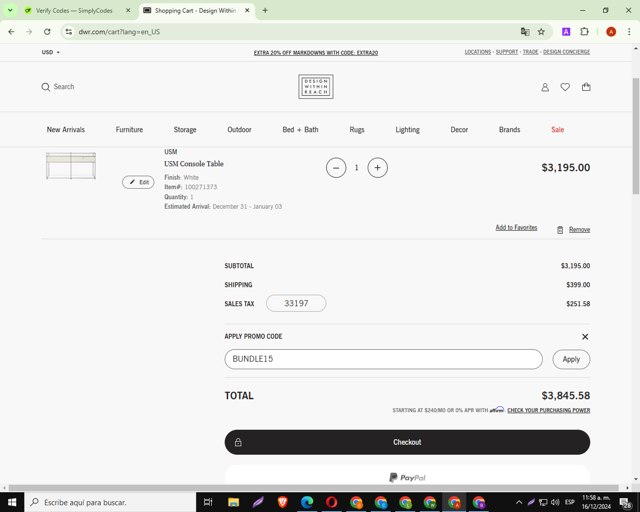Open the Design Within Reach logo homepage

coord(316,87)
